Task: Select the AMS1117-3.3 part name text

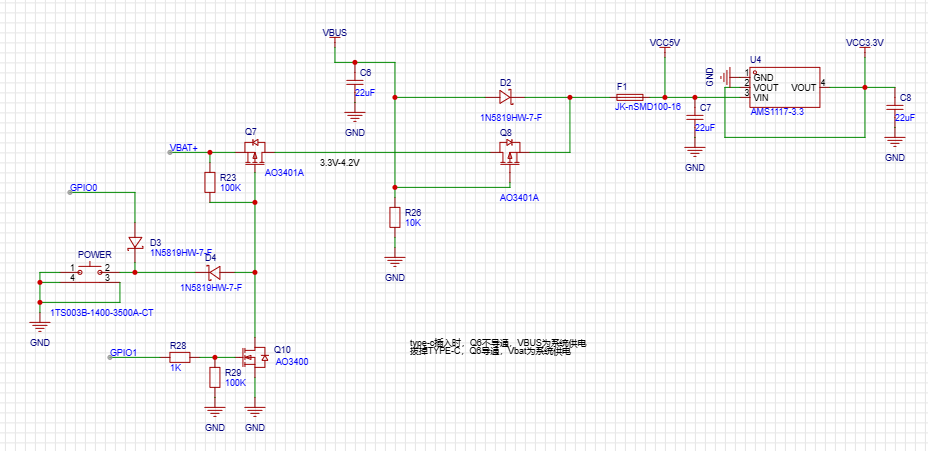Action: tap(777, 112)
